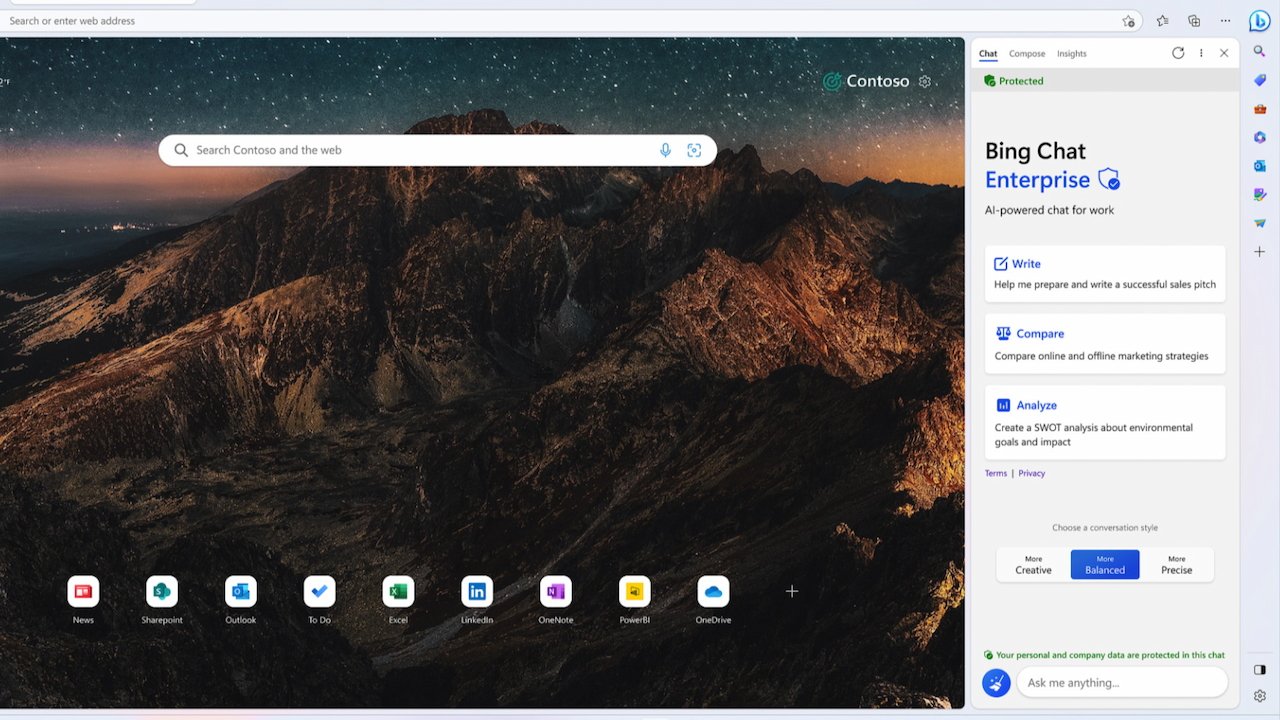Choose More Precise conversation style
The width and height of the screenshot is (1280, 720).
click(x=1176, y=565)
